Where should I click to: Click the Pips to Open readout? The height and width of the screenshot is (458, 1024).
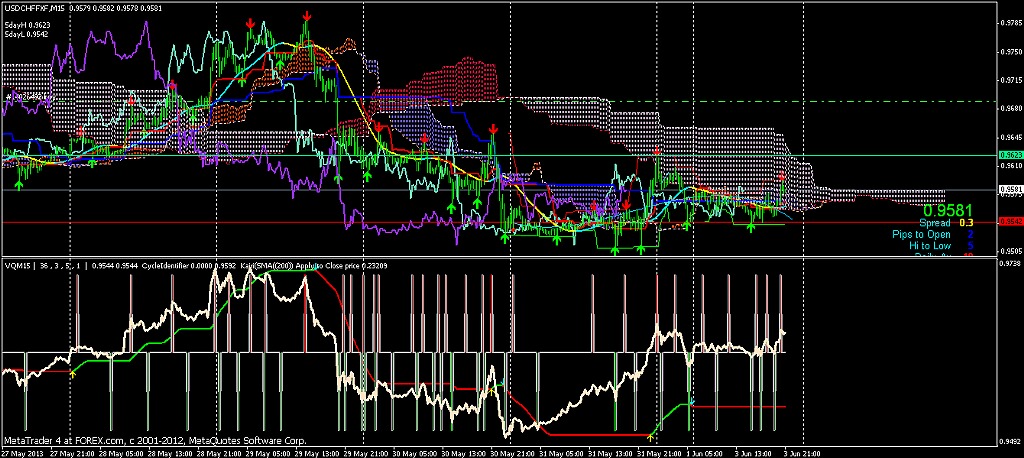pyautogui.click(x=933, y=234)
